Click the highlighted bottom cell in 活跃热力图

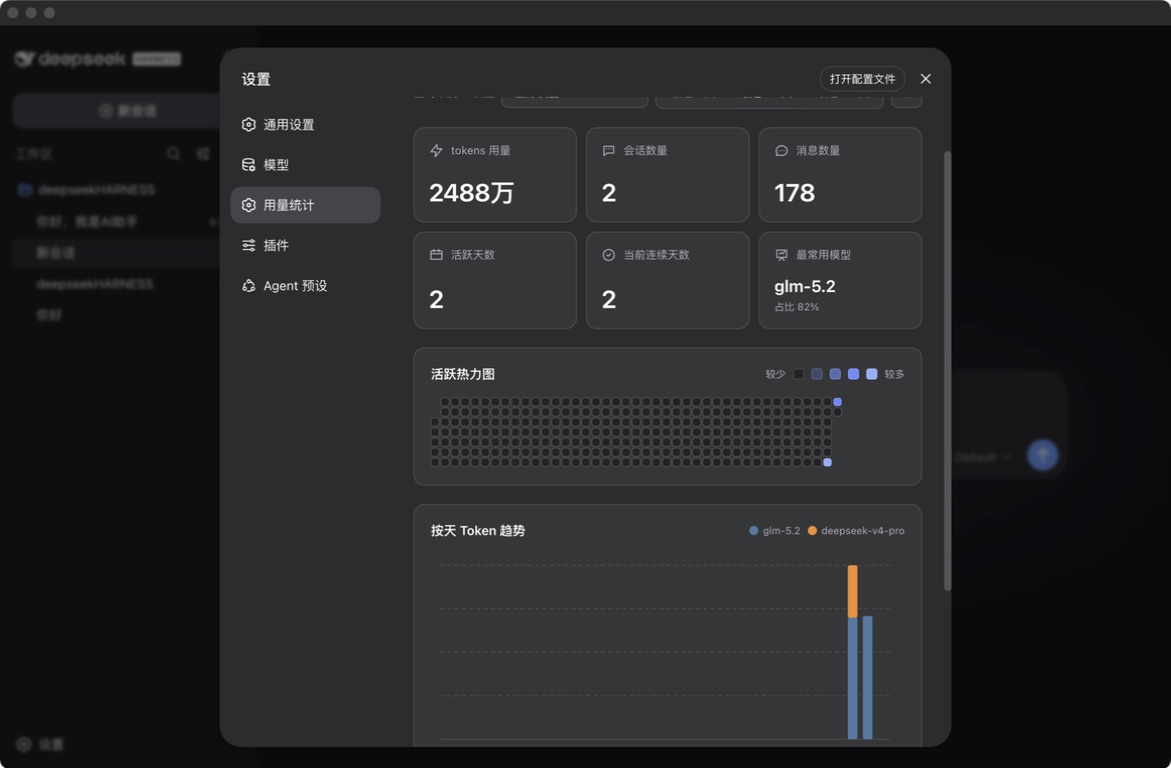pos(827,462)
